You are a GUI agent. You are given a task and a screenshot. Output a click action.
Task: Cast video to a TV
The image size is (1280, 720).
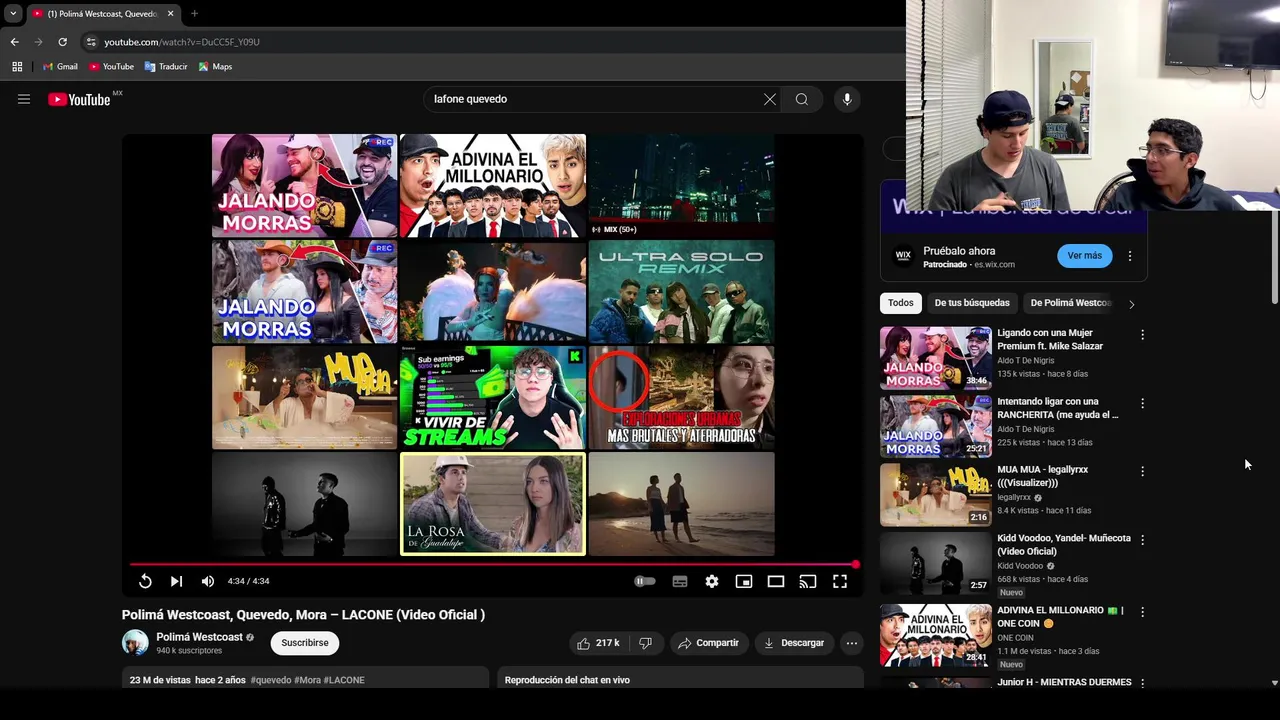click(x=808, y=581)
